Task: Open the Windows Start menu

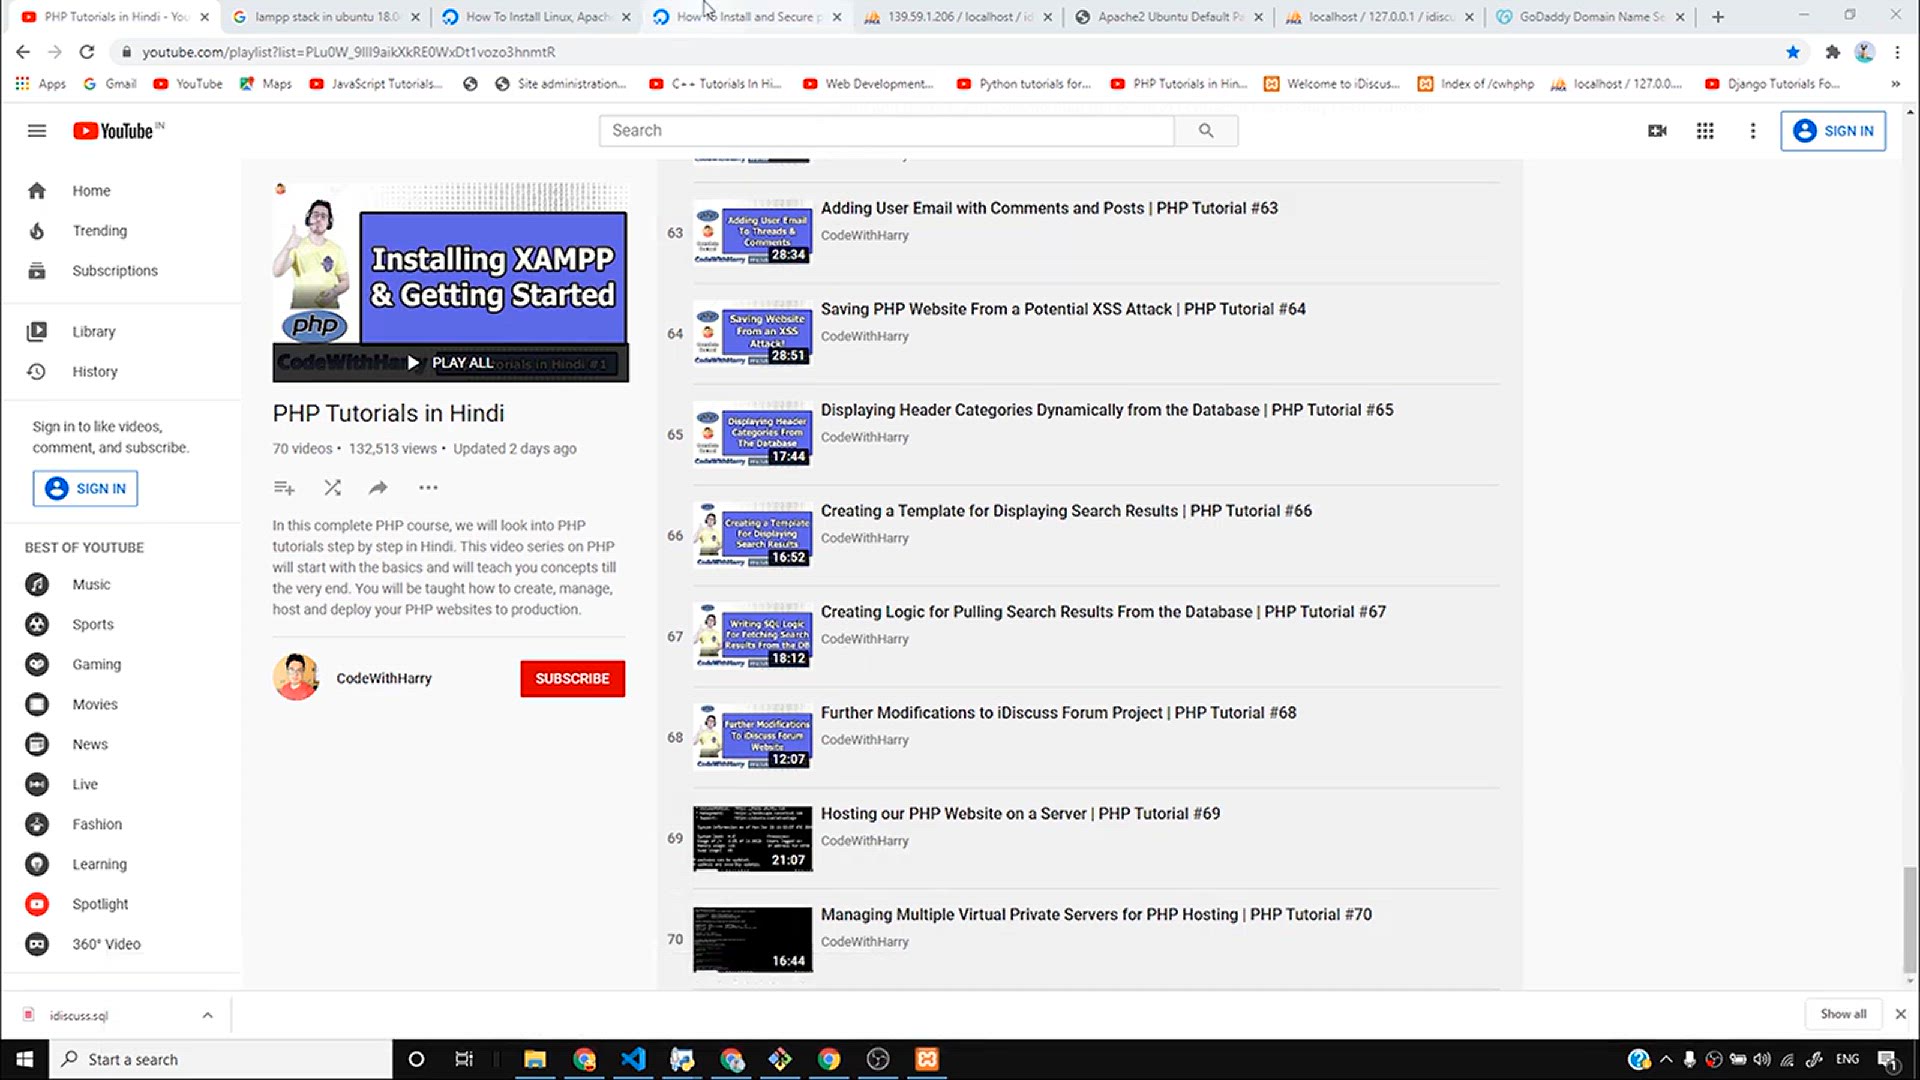Action: pyautogui.click(x=24, y=1060)
